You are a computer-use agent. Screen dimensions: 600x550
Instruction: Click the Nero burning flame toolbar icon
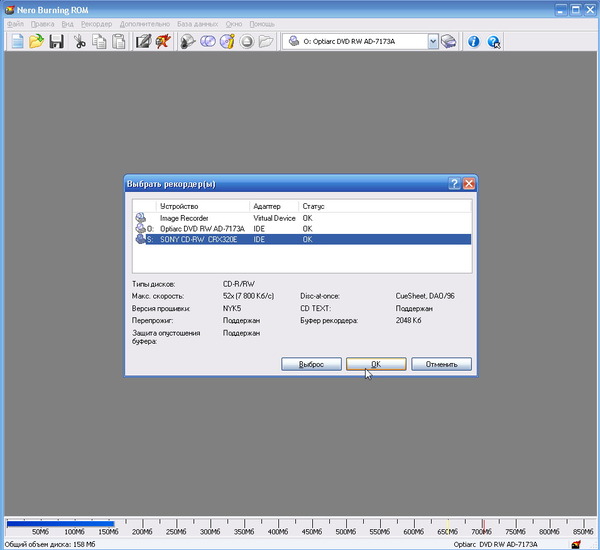[x=163, y=41]
